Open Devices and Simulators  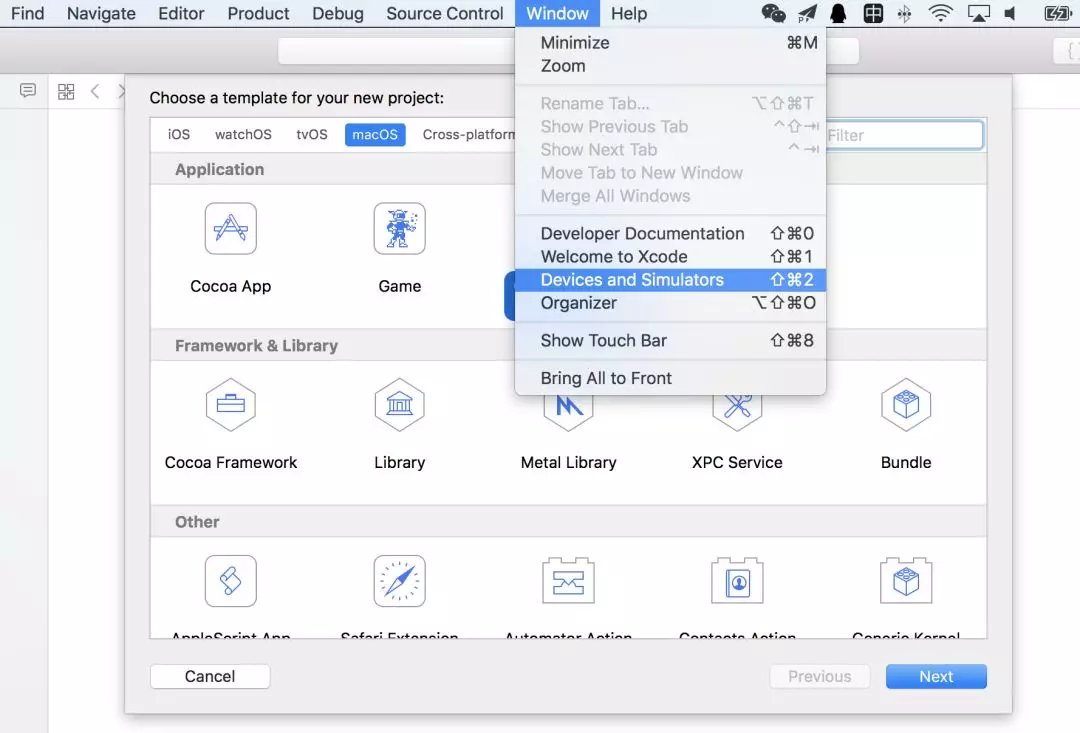click(670, 280)
